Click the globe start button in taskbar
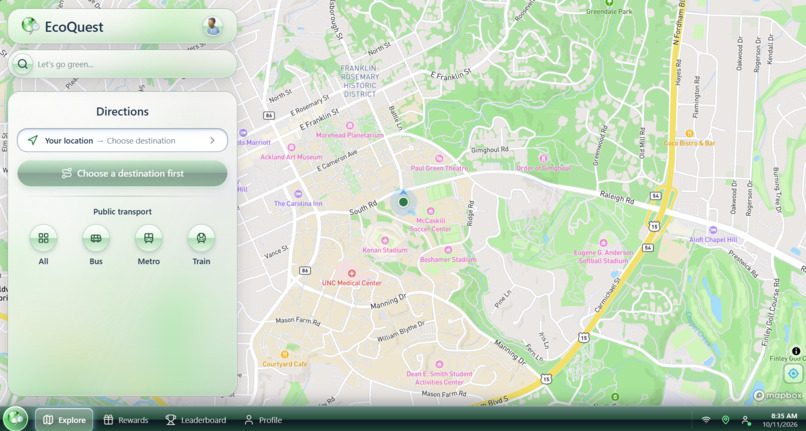Viewport: 806px width, 431px height. tap(15, 419)
